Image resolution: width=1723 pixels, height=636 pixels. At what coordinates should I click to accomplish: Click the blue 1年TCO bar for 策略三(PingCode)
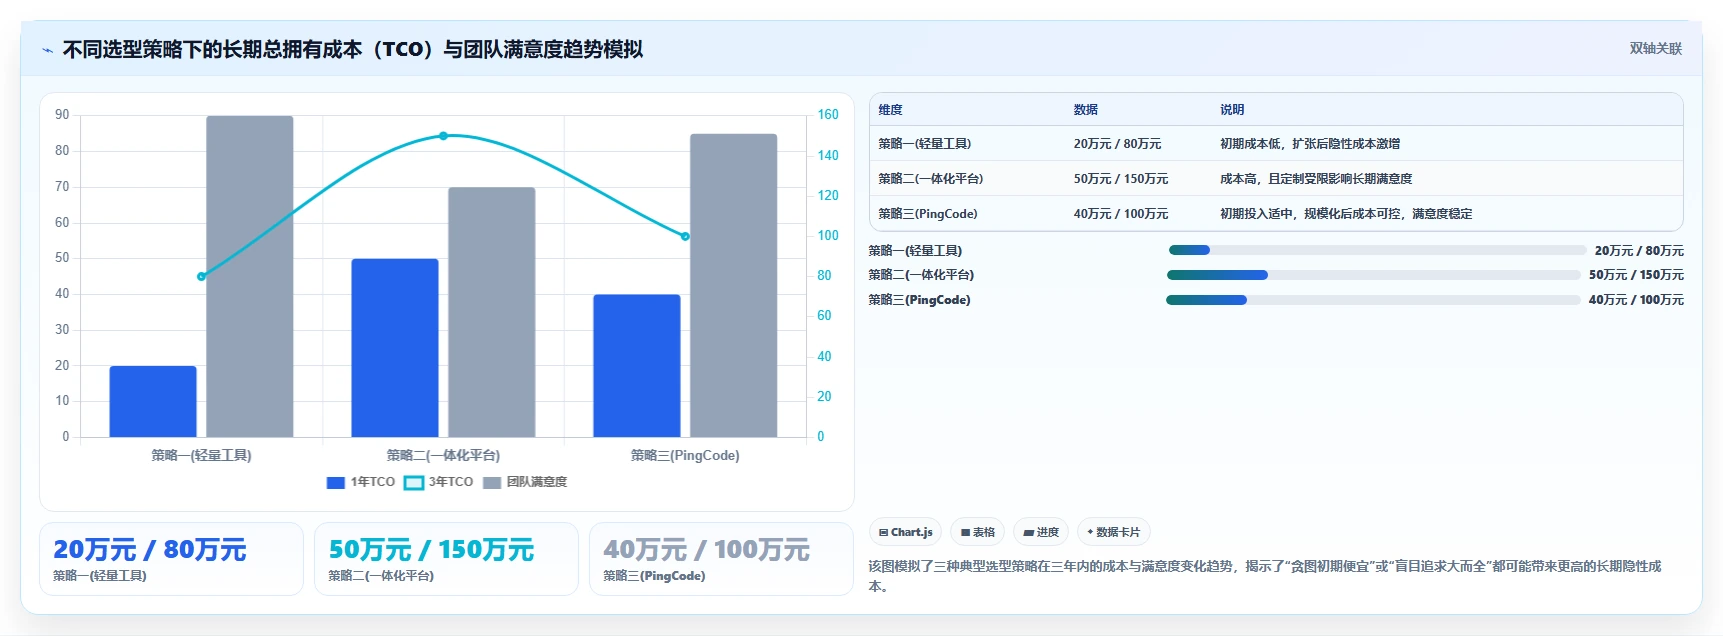pos(637,366)
